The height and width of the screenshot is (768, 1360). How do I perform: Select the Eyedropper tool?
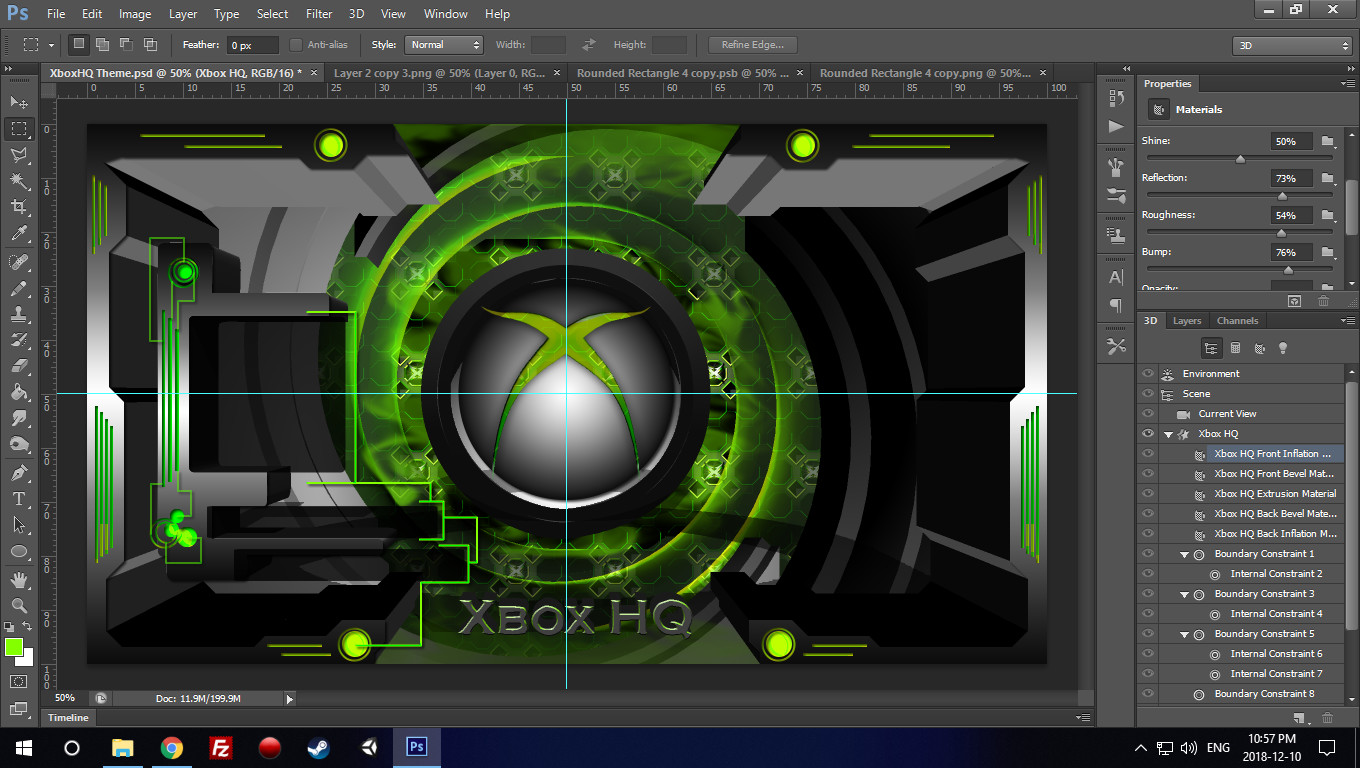[x=19, y=233]
